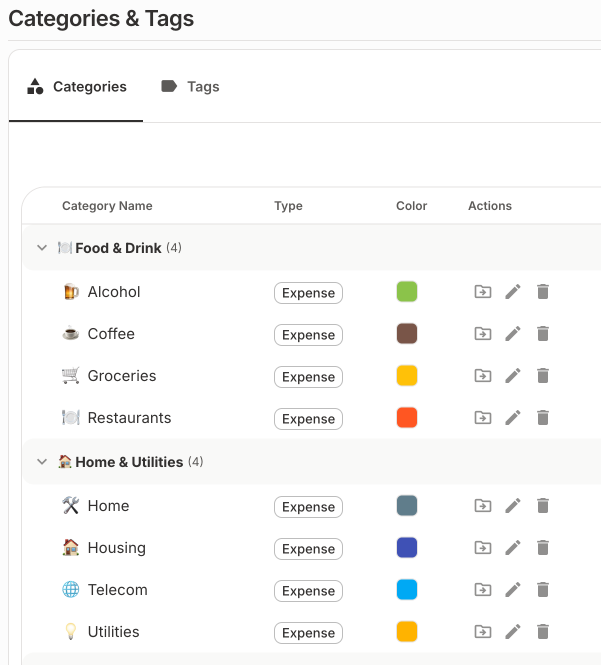Click the Categories & Tags page heading
Image resolution: width=601 pixels, height=665 pixels.
coord(101,19)
